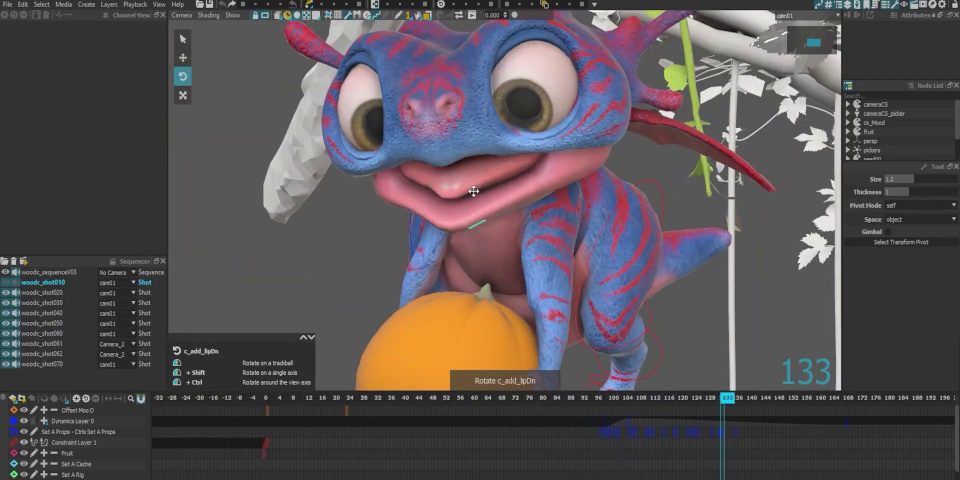This screenshot has height=480, width=960.
Task: Click the plus icon on Fruit layer
Action: [43, 453]
